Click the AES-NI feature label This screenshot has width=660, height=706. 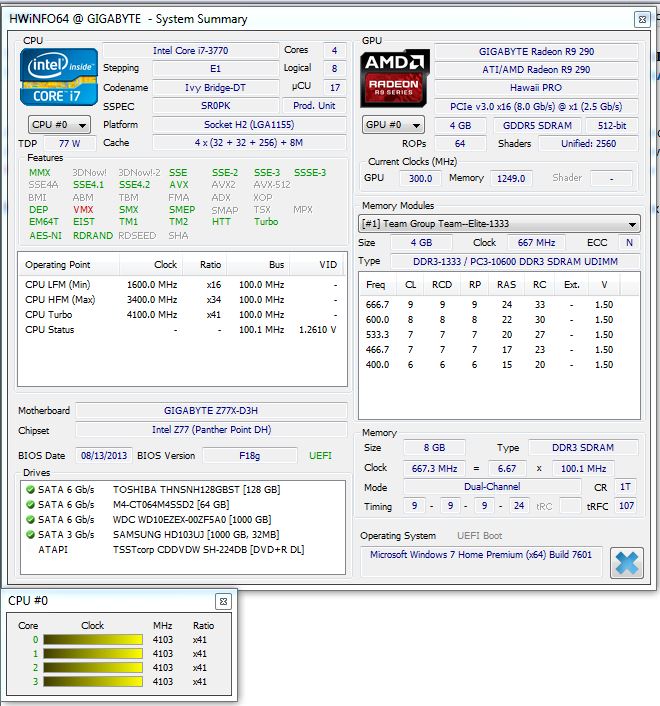pyautogui.click(x=45, y=235)
